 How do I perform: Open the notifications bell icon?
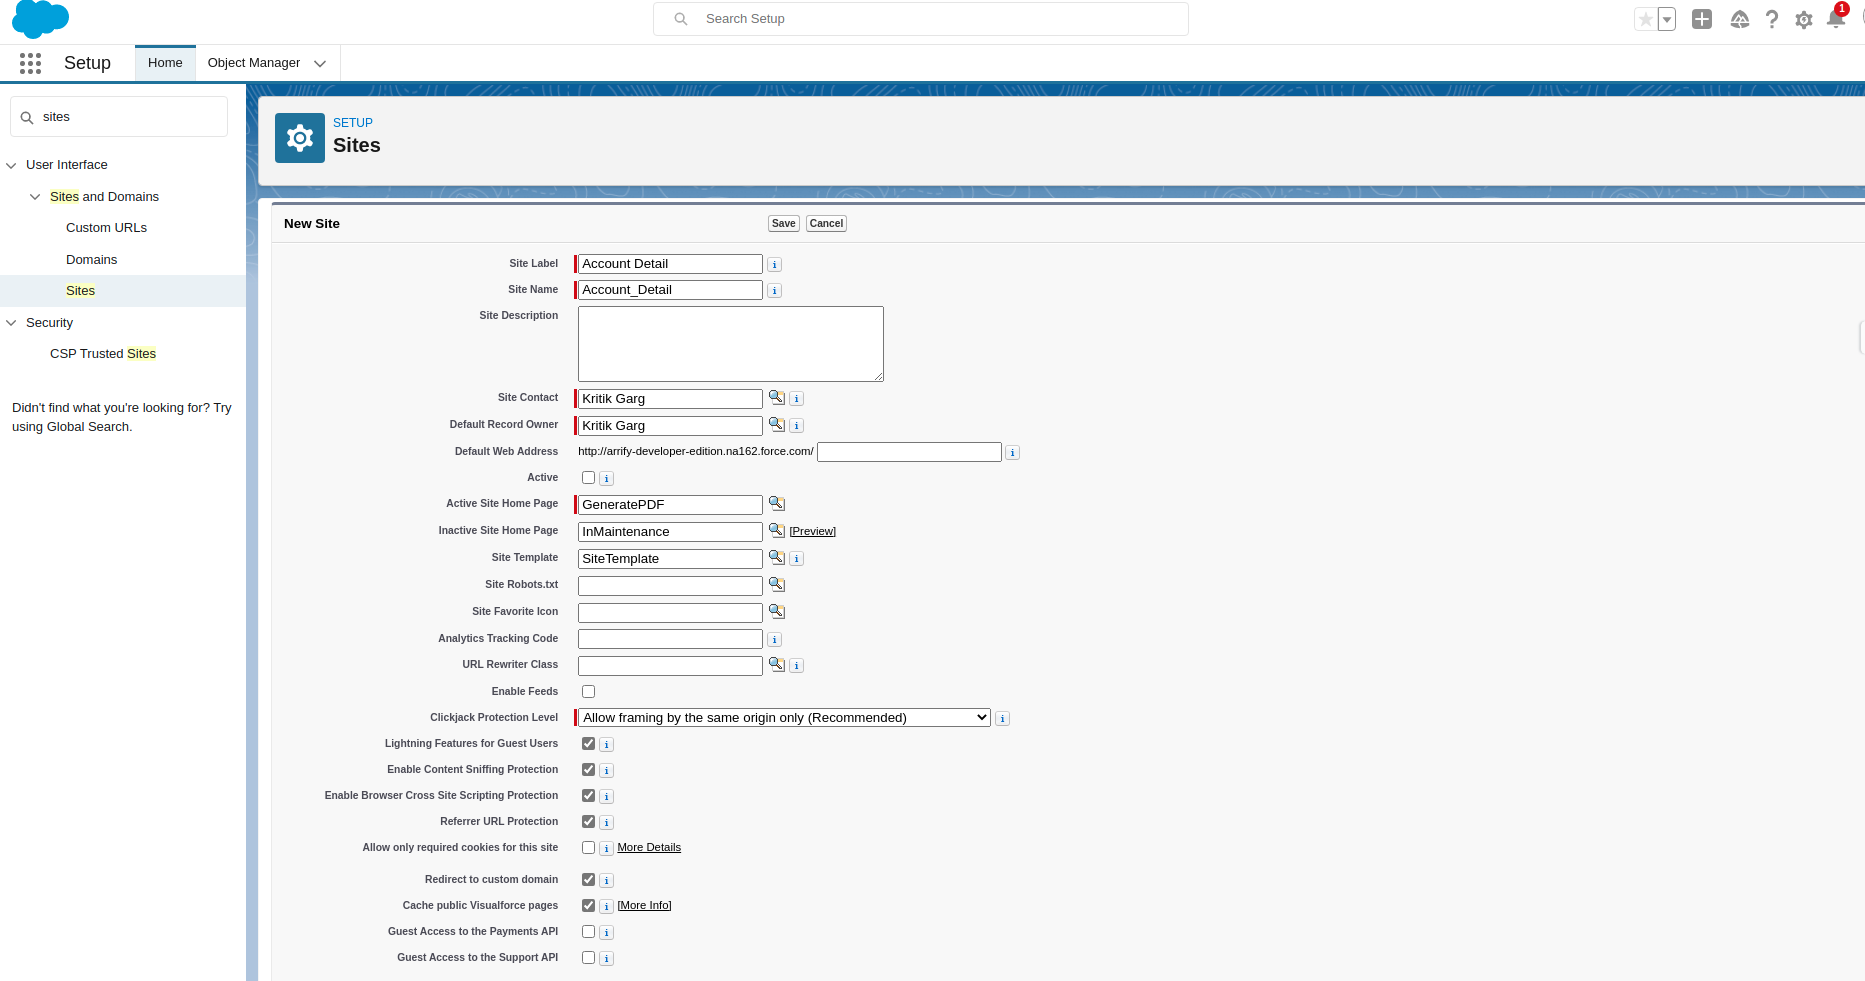tap(1836, 19)
